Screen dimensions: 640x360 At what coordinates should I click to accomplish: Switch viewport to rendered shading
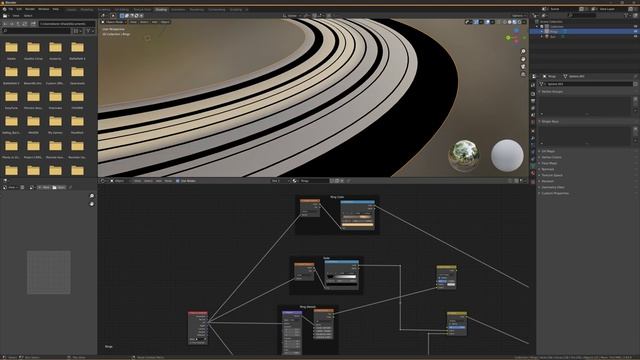click(520, 22)
